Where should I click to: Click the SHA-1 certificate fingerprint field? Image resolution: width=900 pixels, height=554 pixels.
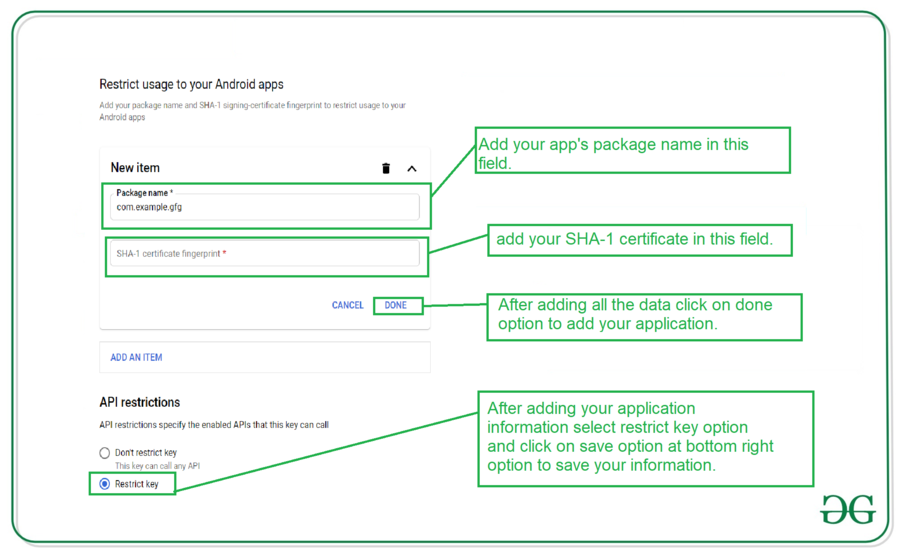coord(265,253)
